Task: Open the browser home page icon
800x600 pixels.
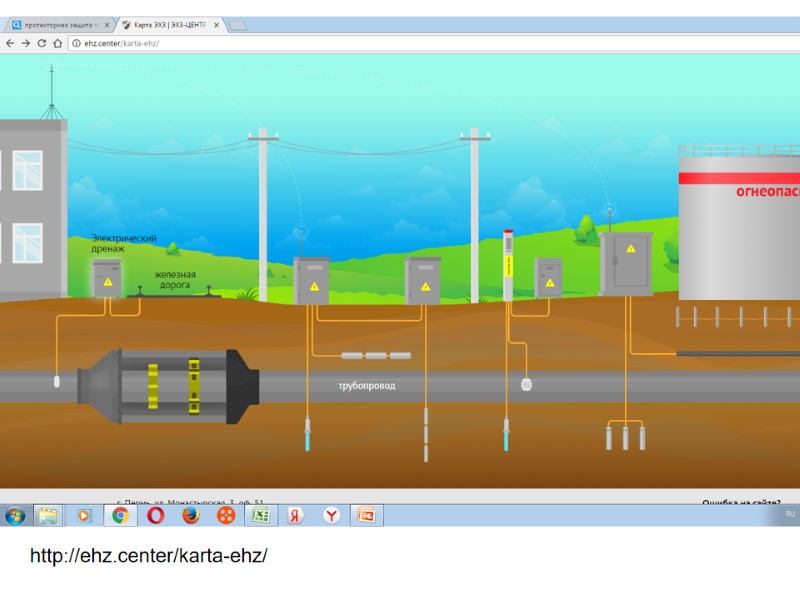Action: [x=58, y=43]
